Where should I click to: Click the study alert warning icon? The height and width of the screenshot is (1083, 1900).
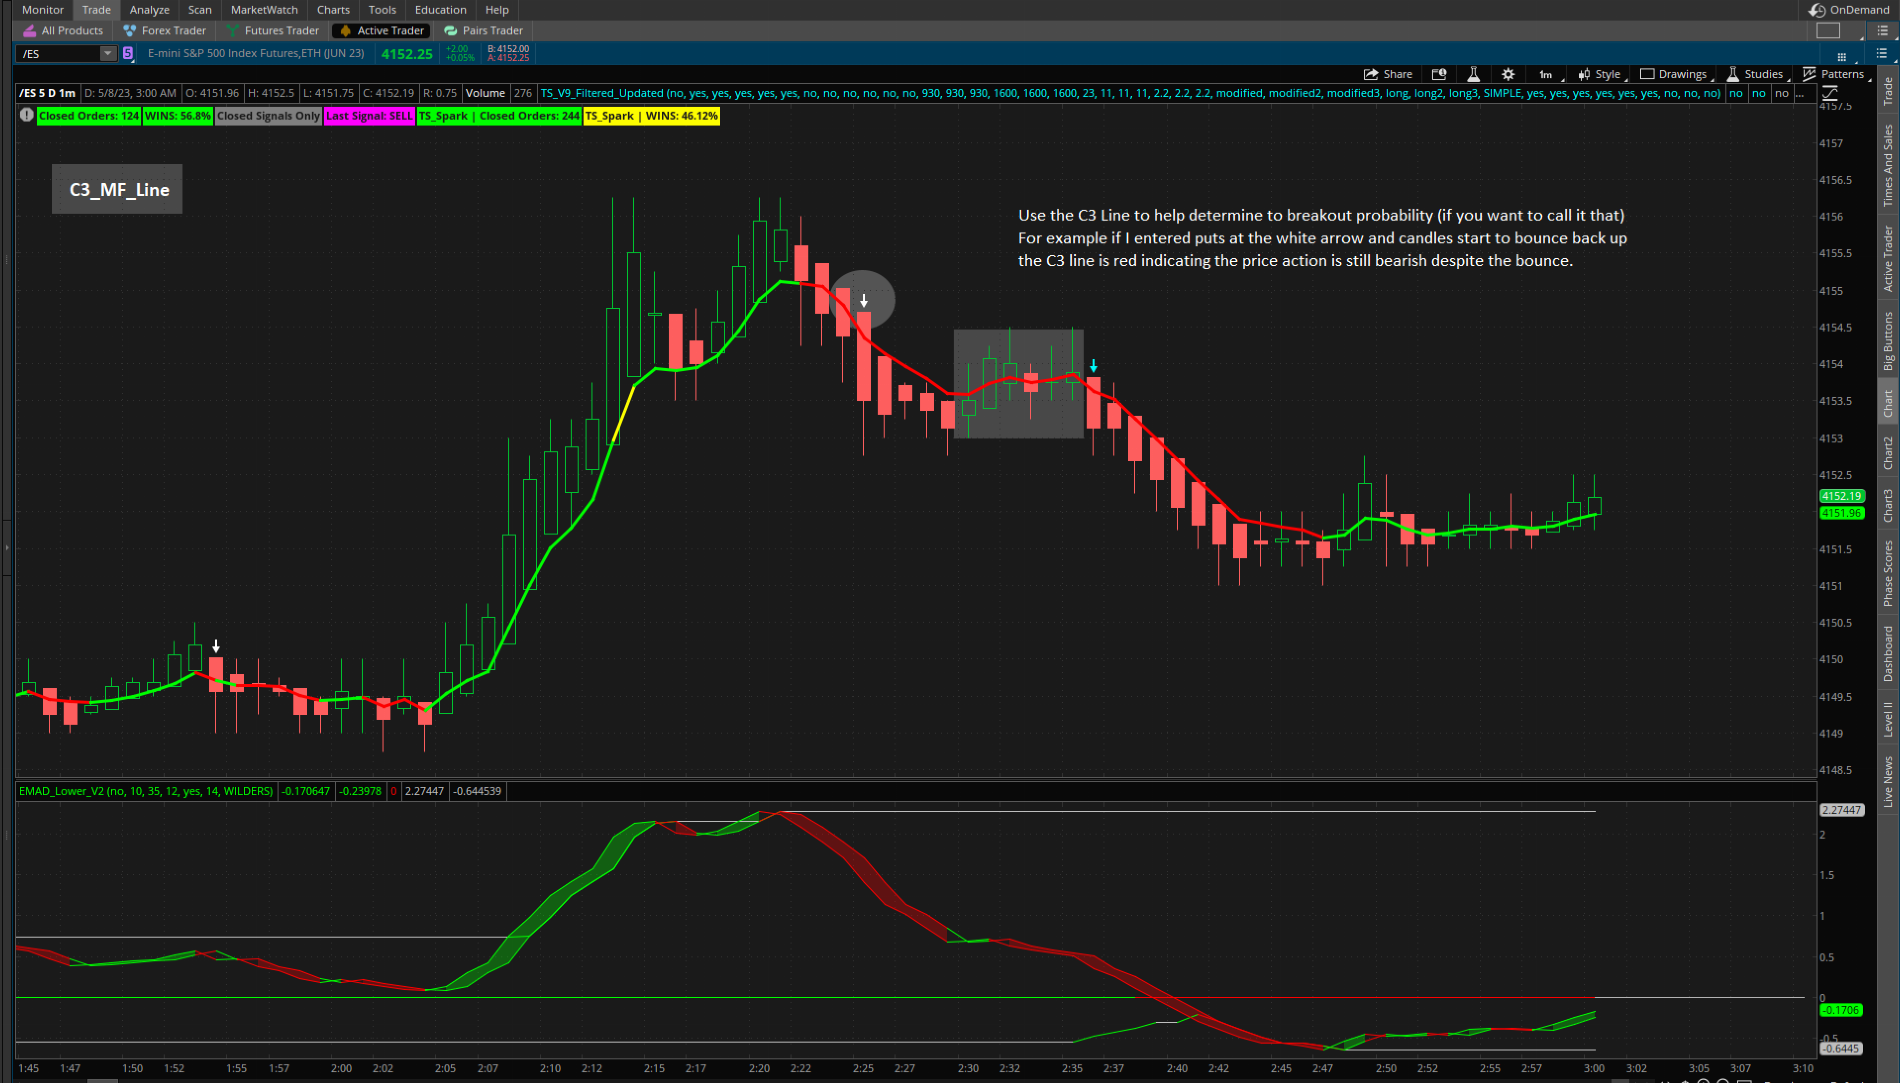tap(26, 116)
